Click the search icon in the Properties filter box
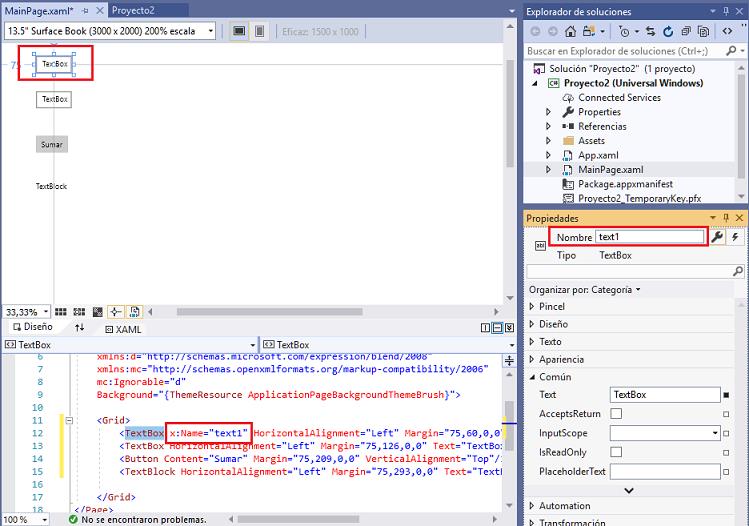 click(738, 271)
